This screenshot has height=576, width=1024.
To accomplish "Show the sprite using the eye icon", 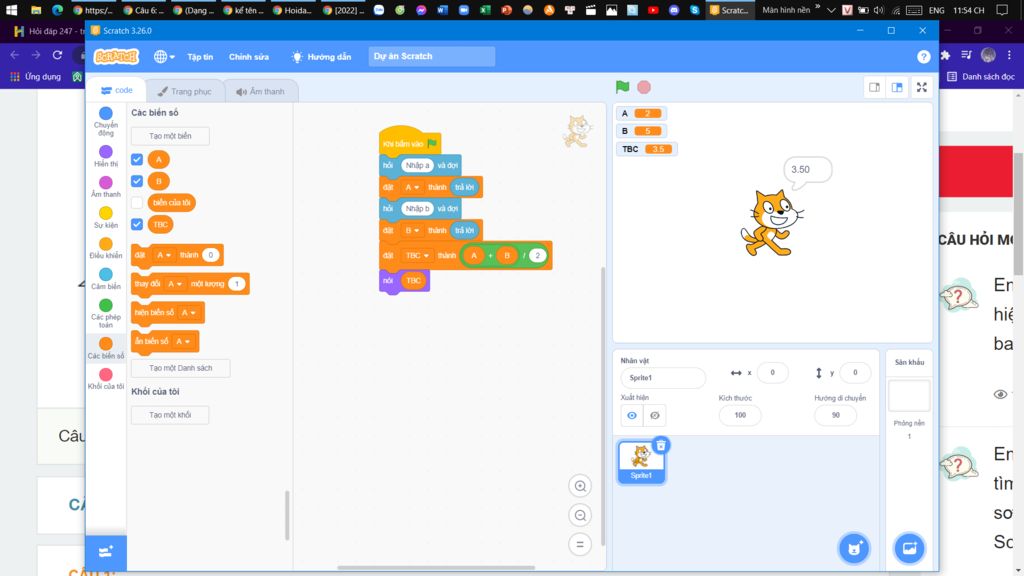I will 632,415.
